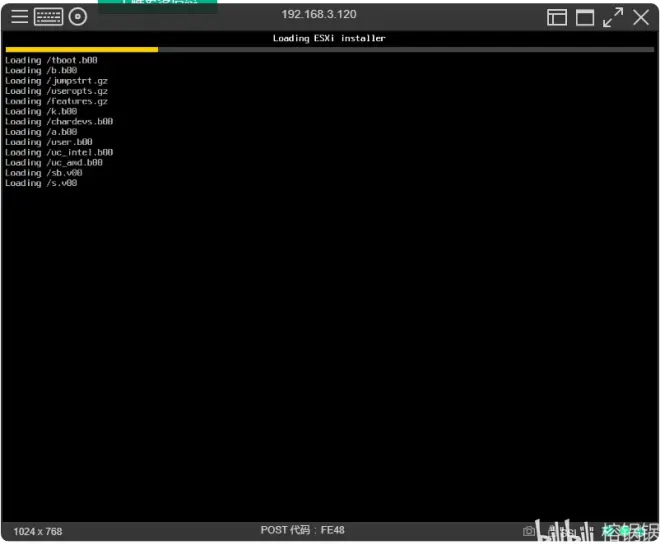660x545 pixels.
Task: Click the 'Loading /s.v00' line
Action: click(41, 183)
